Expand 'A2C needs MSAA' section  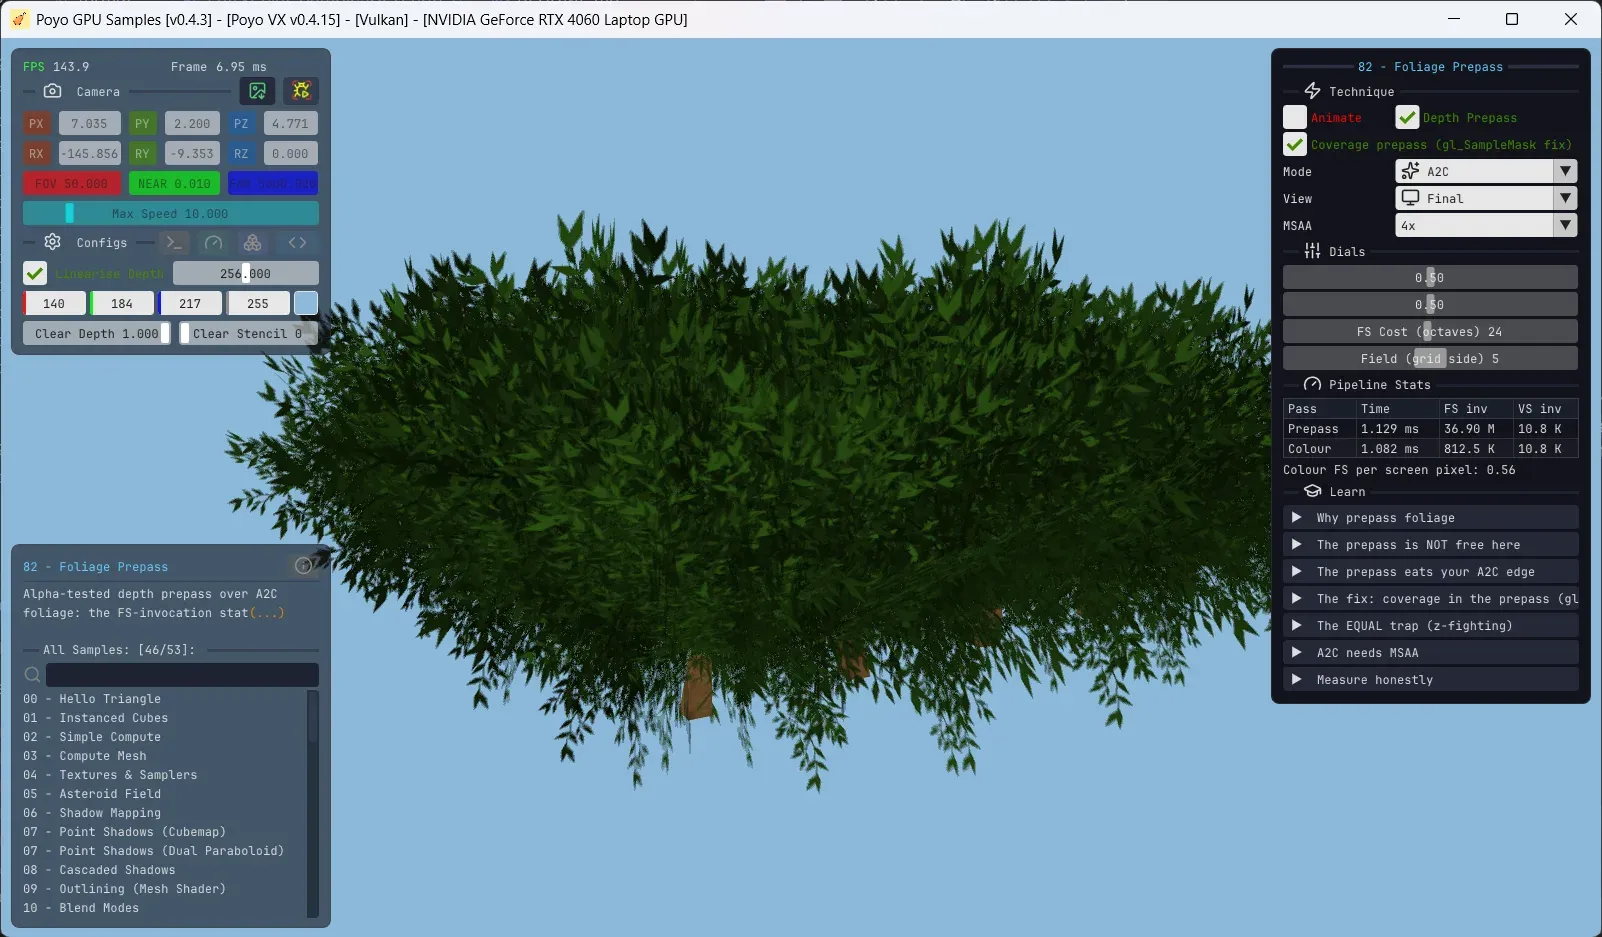[1431, 652]
